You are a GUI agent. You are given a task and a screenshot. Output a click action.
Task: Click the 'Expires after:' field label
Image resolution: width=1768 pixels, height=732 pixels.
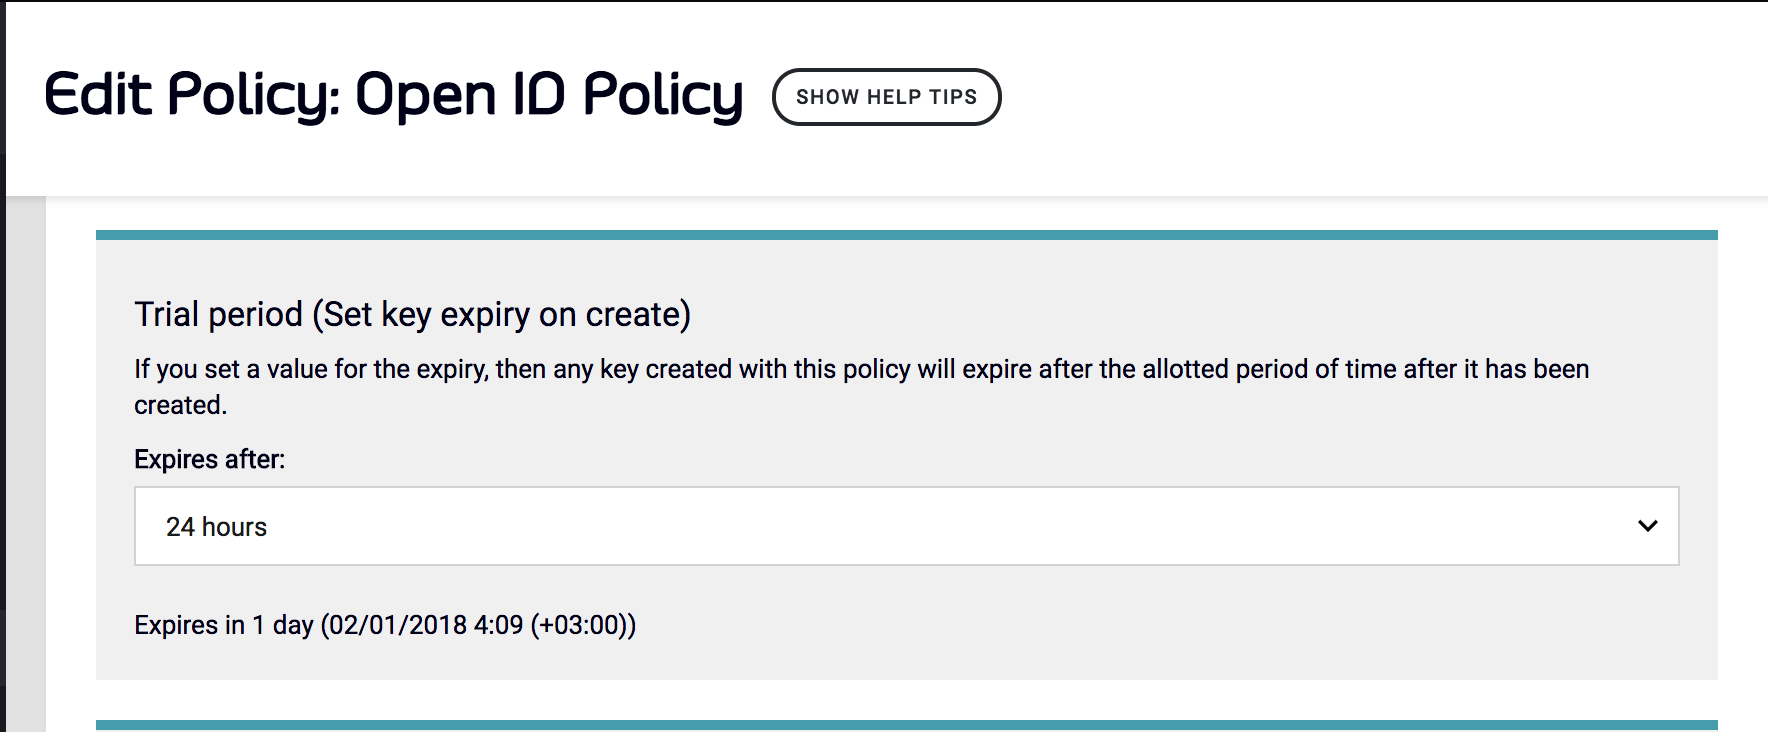click(209, 459)
